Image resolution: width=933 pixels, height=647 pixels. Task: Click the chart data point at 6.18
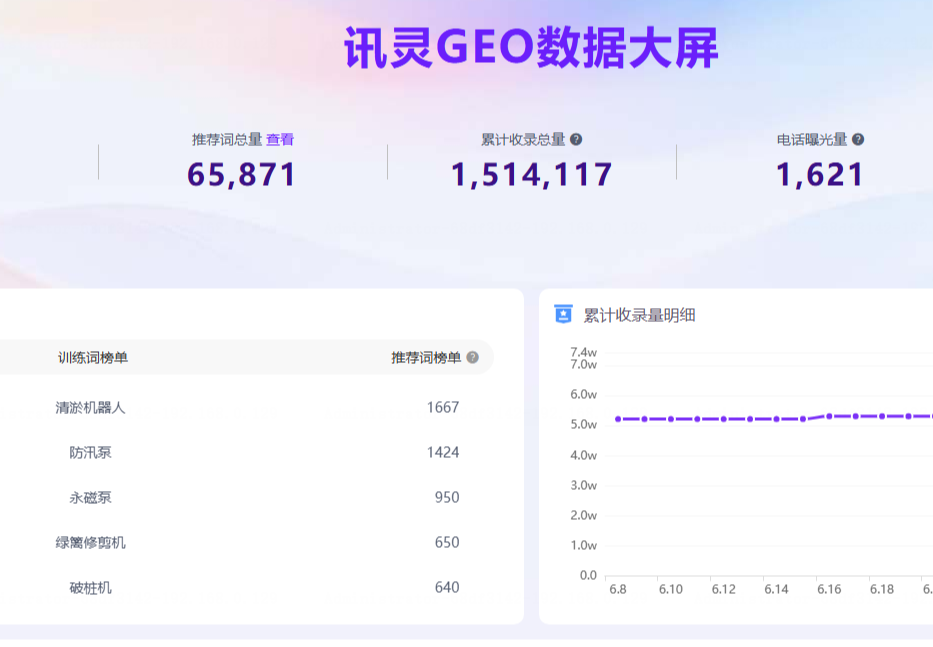[x=882, y=416]
